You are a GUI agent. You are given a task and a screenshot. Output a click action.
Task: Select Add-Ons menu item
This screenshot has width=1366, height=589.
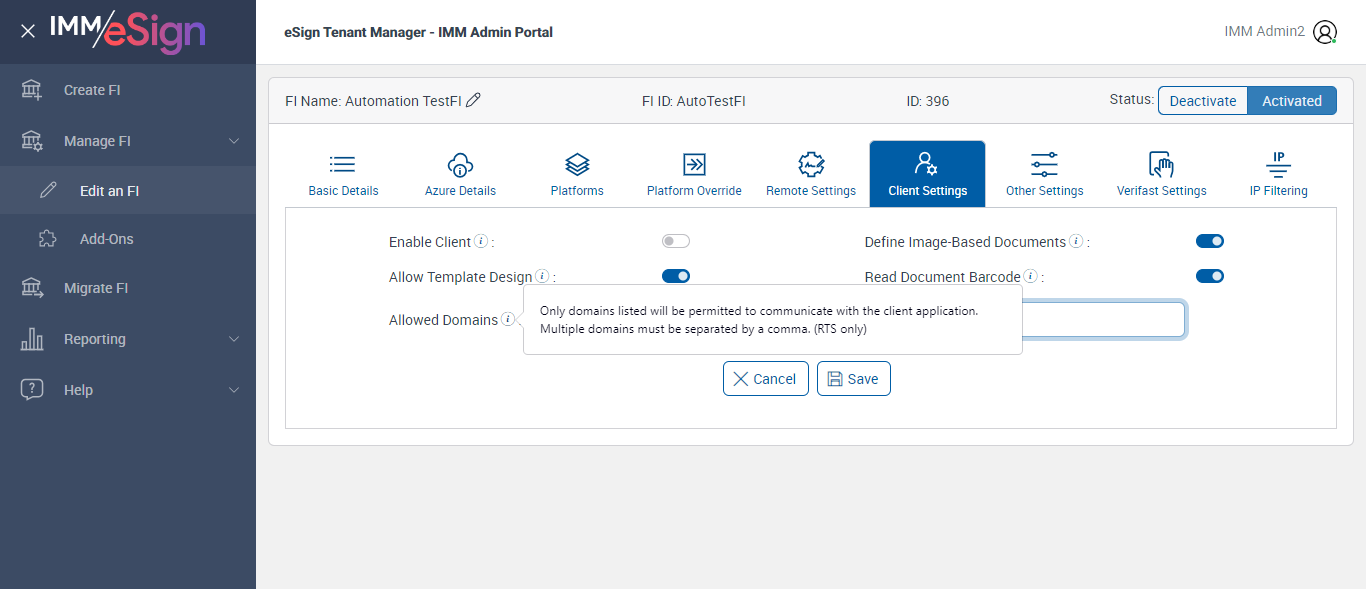128,239
